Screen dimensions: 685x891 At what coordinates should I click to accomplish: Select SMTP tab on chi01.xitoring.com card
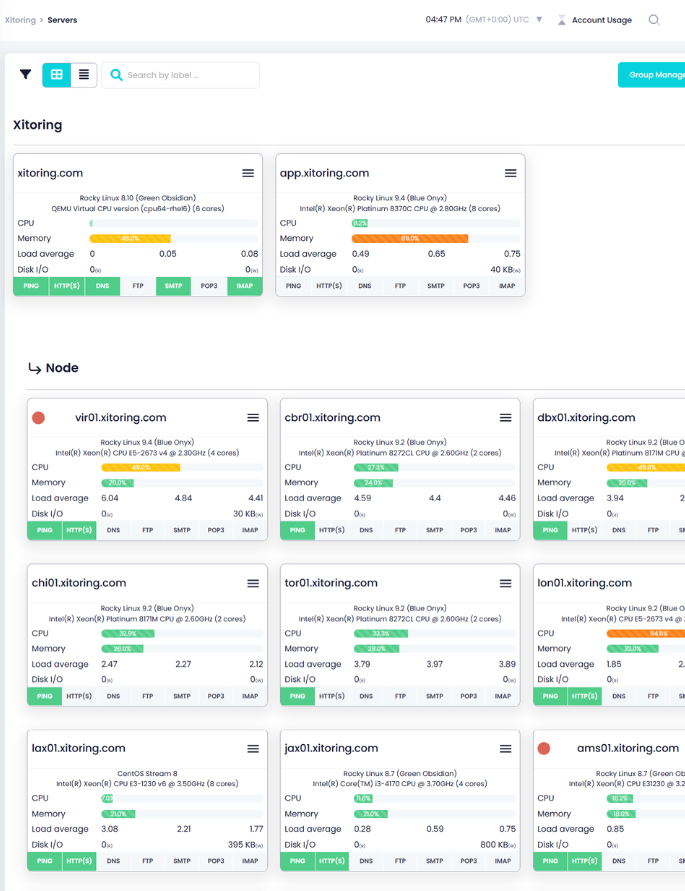point(182,696)
